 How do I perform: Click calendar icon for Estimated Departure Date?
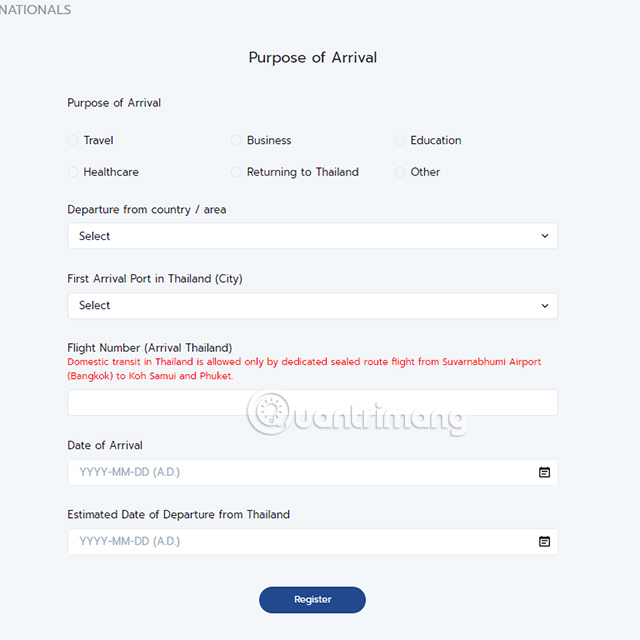pyautogui.click(x=545, y=541)
